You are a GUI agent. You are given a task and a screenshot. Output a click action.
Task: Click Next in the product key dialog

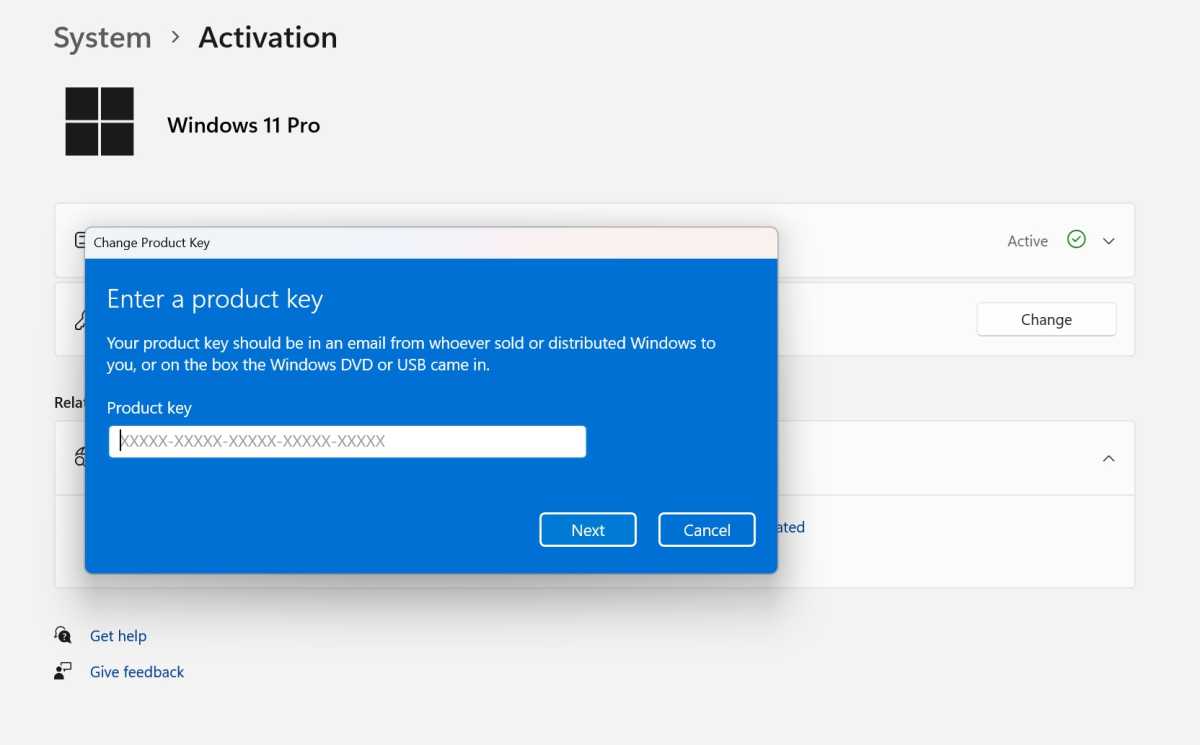pyautogui.click(x=588, y=530)
